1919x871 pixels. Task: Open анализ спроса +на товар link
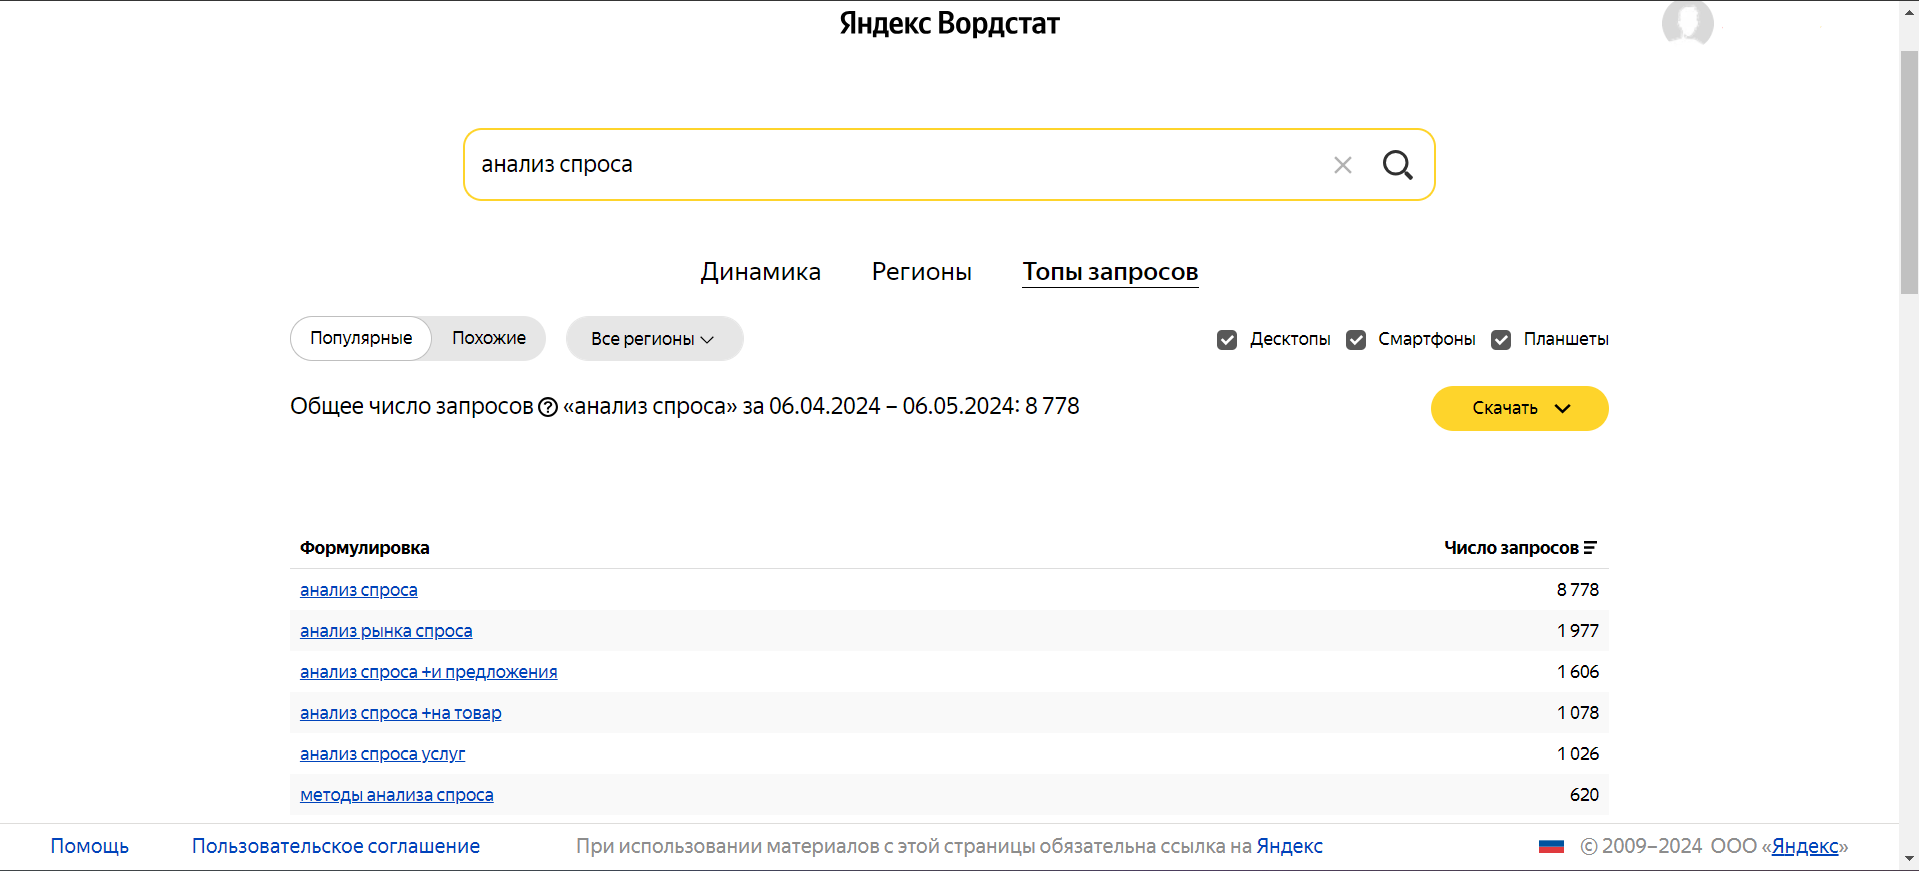tap(401, 713)
